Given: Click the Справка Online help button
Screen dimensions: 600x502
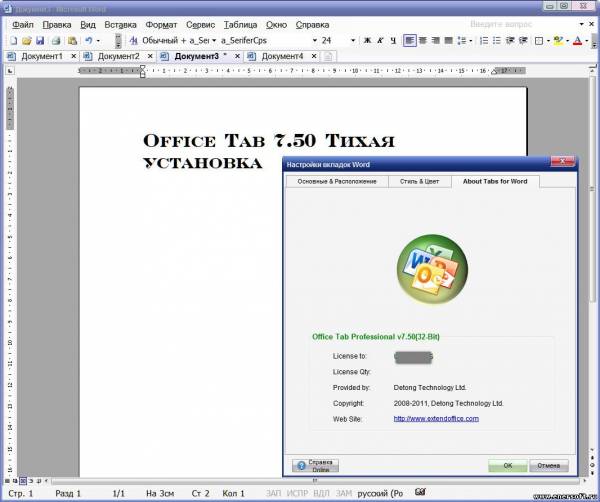Looking at the screenshot, I should pyautogui.click(x=315, y=466).
